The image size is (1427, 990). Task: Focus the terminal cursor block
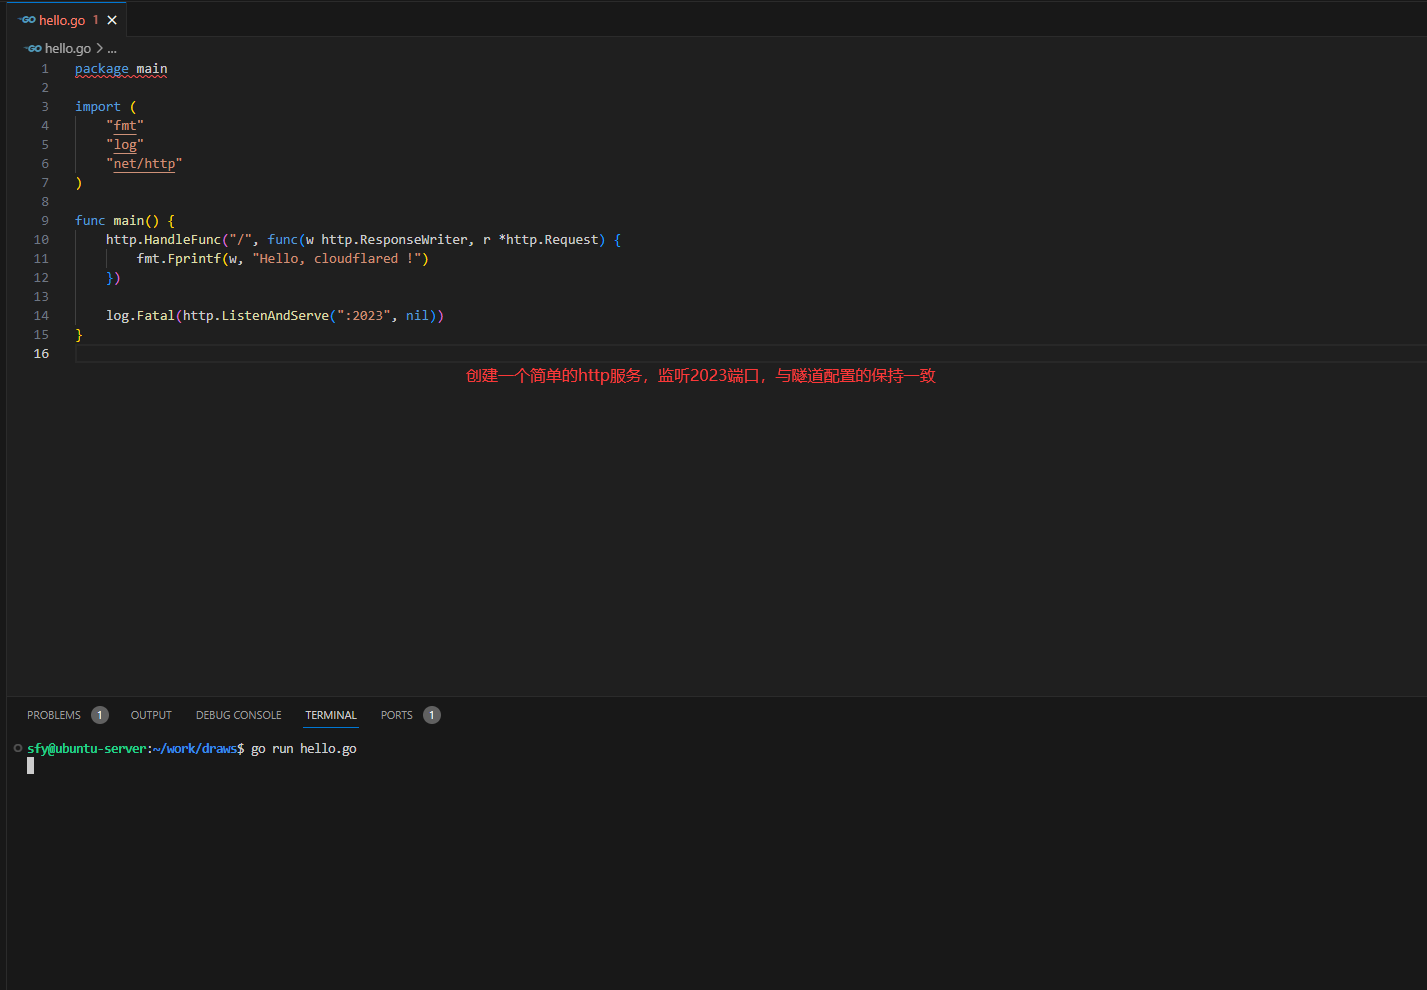tap(31, 766)
